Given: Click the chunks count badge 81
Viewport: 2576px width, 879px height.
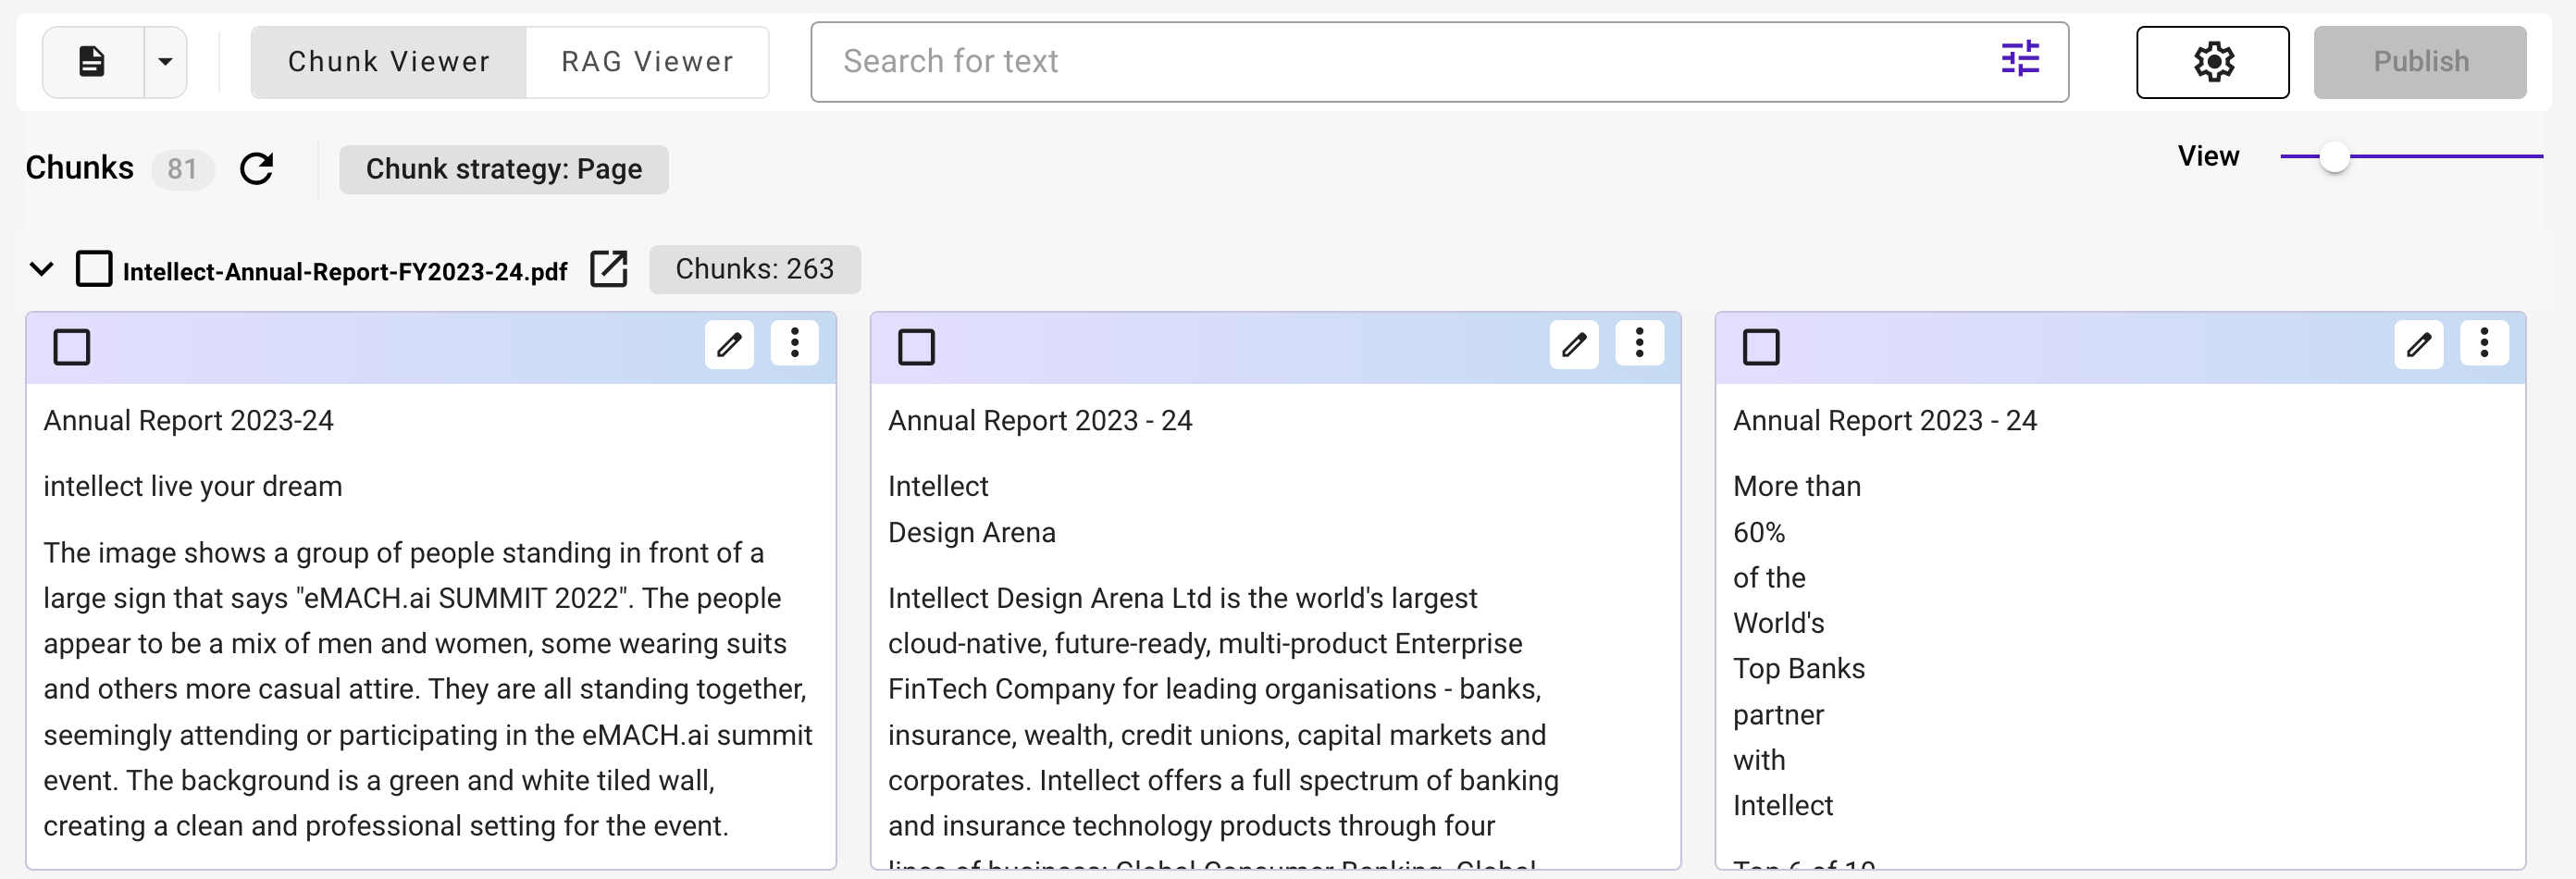Looking at the screenshot, I should [x=182, y=169].
